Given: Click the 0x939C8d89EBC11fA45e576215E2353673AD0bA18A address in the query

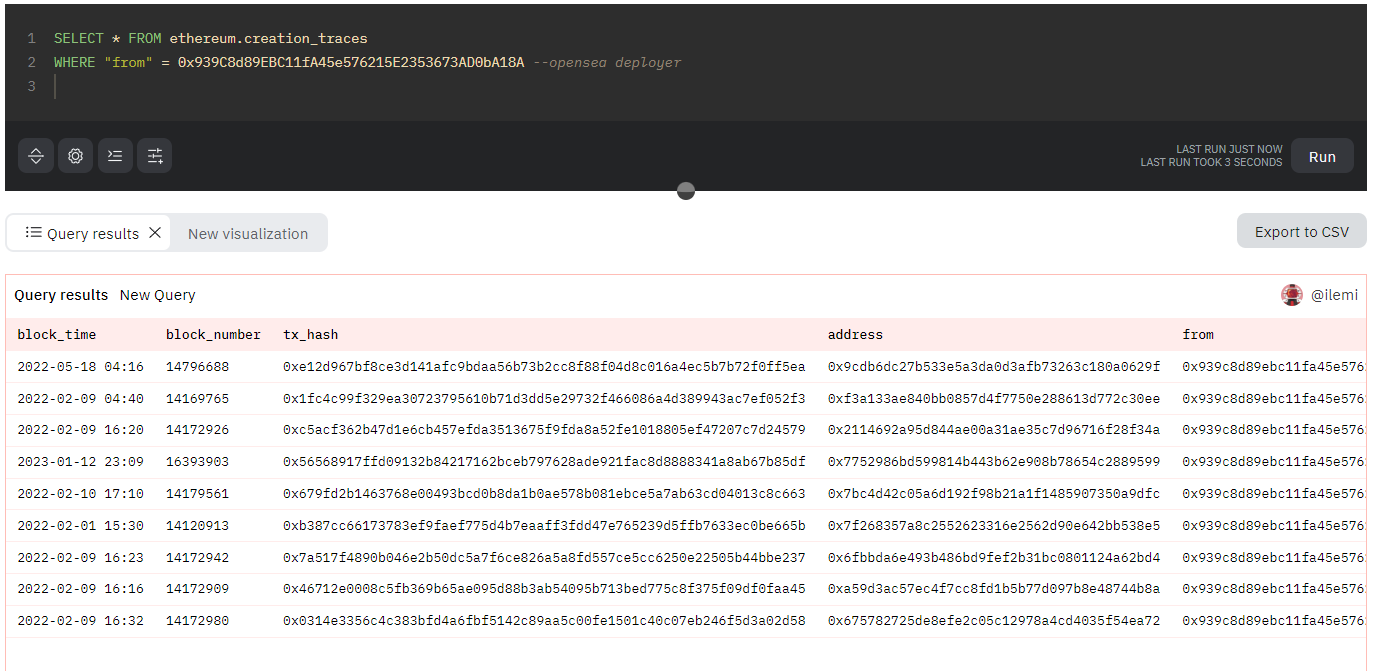Looking at the screenshot, I should pos(351,63).
